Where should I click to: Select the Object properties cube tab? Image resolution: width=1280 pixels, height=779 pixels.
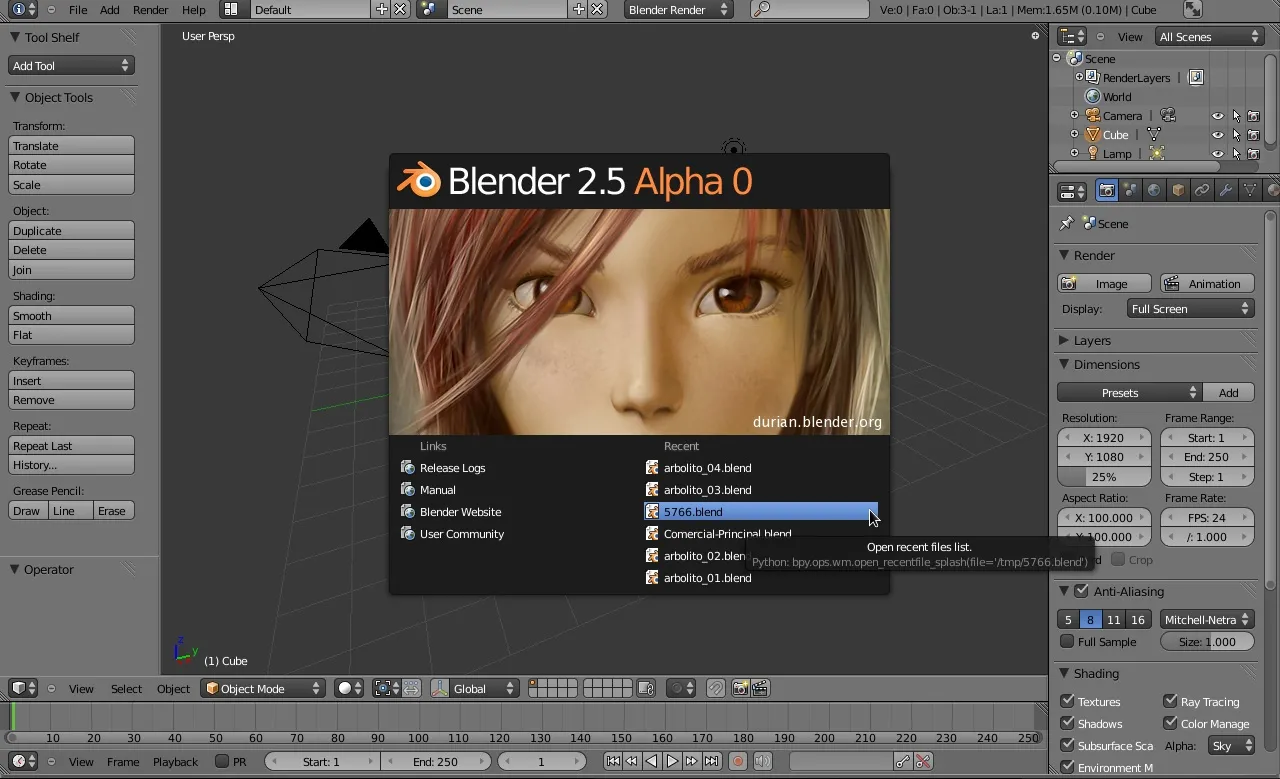click(1176, 190)
